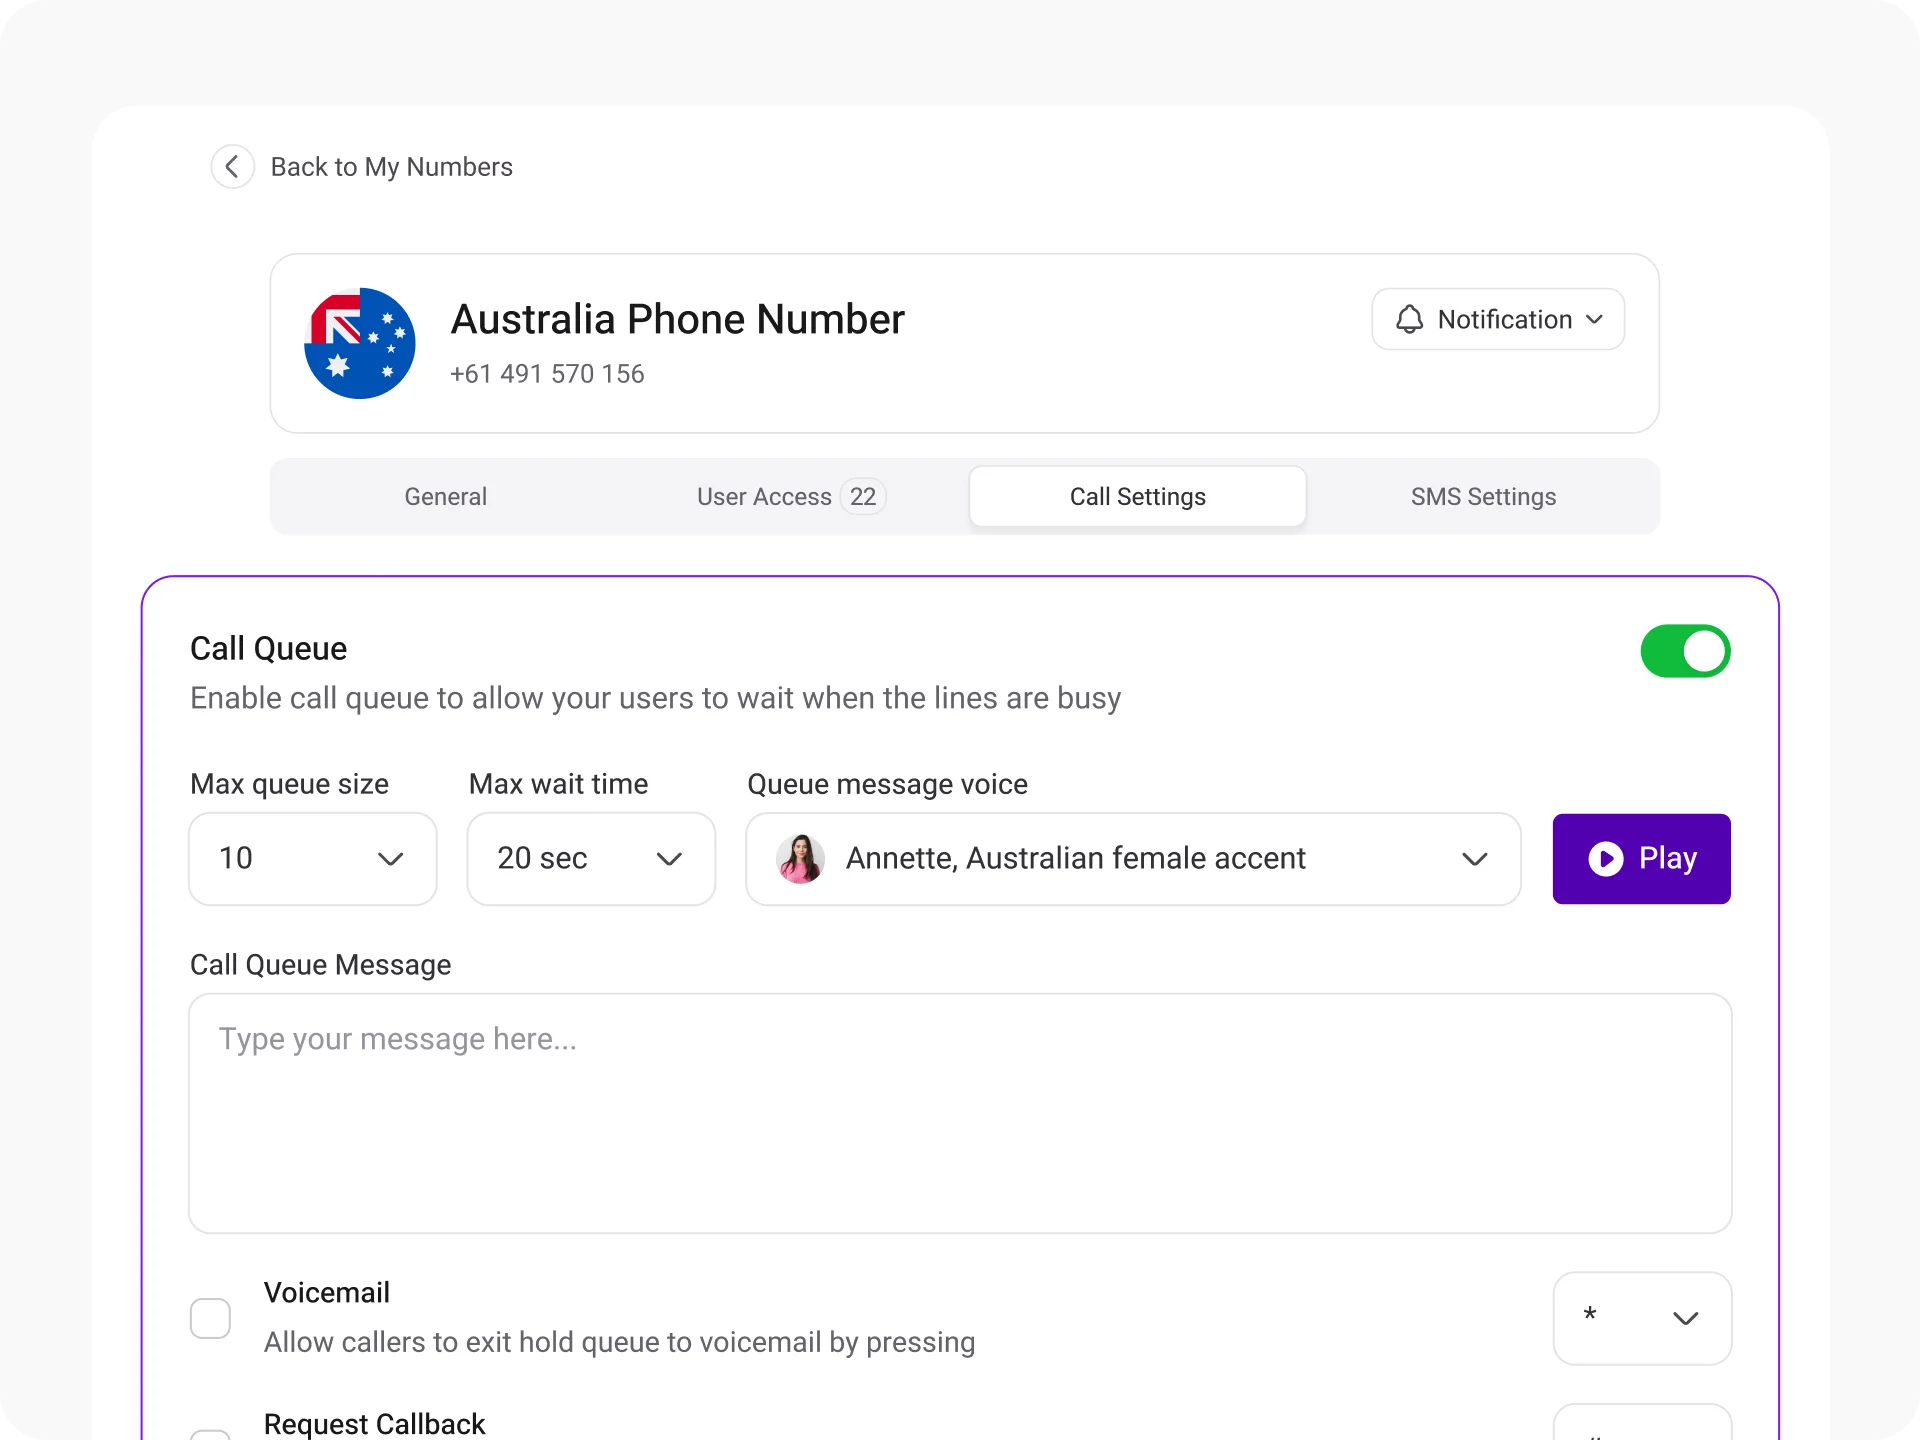Switch to the User Access tab
Viewport: 1920px width, 1440px height.
[790, 496]
